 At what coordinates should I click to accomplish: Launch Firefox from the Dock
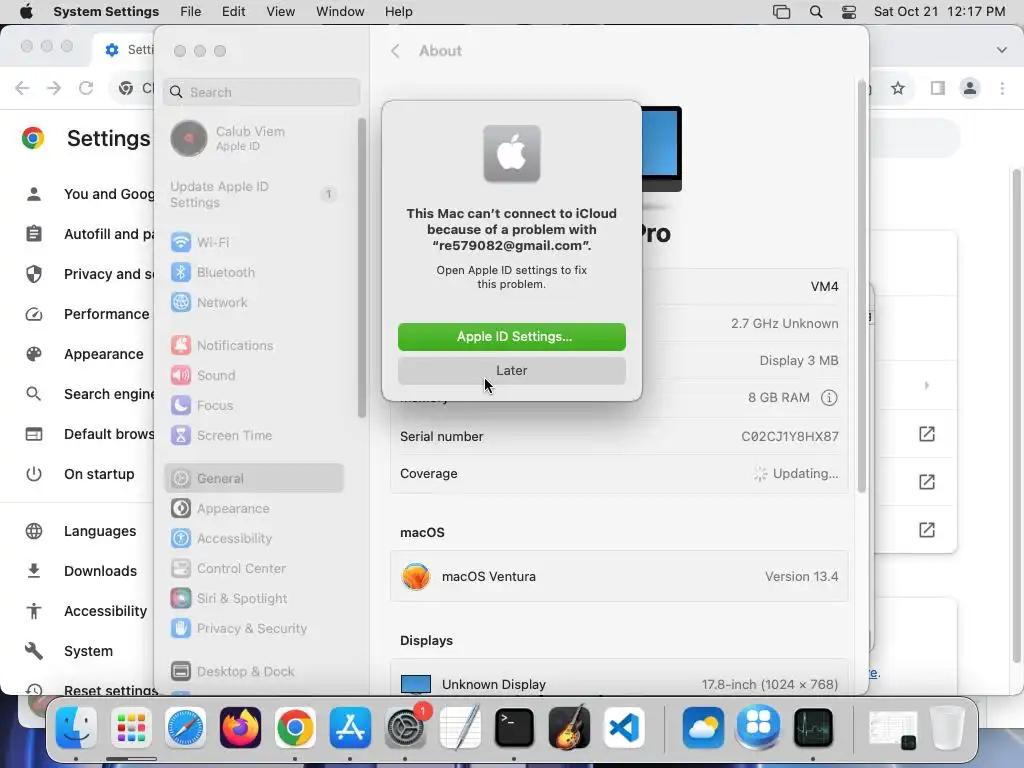(240, 728)
